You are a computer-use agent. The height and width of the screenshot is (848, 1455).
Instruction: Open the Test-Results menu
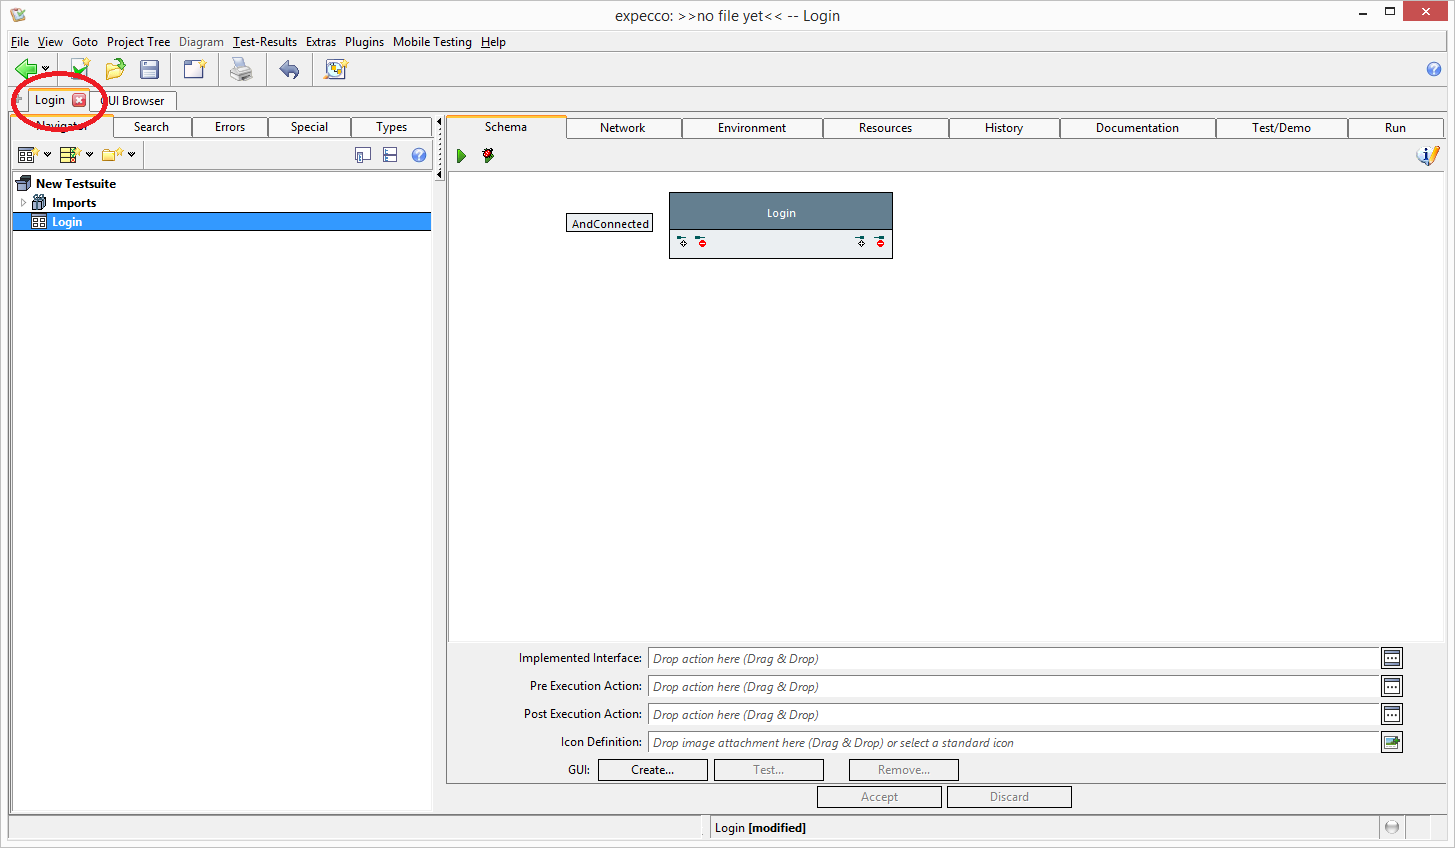264,42
